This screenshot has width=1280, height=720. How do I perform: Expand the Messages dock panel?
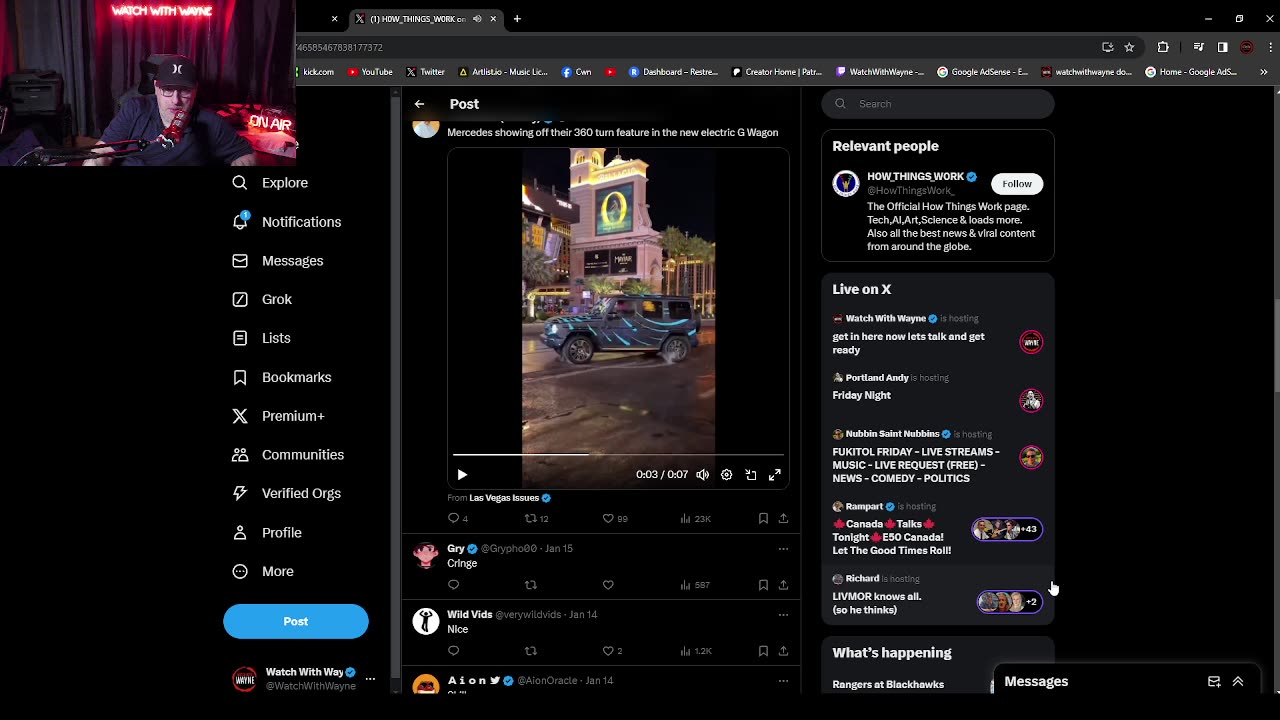click(x=1238, y=682)
